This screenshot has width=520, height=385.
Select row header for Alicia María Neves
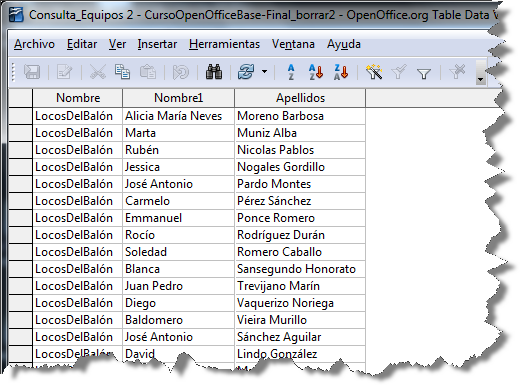pyautogui.click(x=20, y=116)
